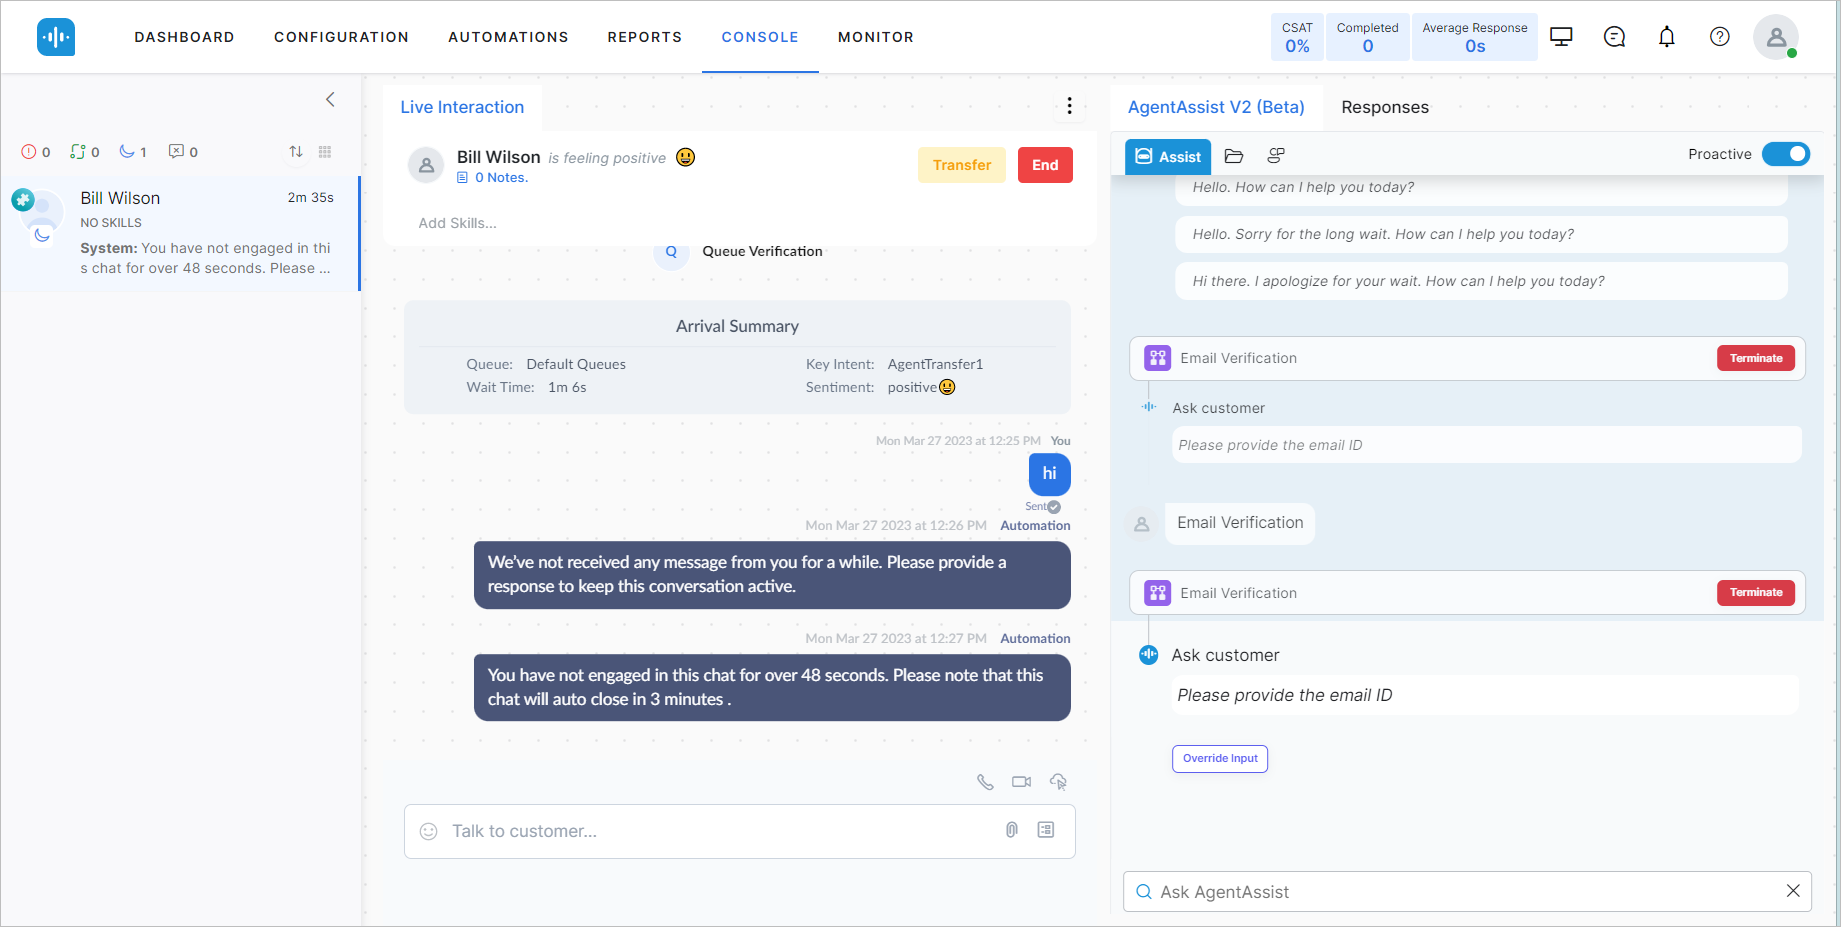Collapse the conversation list panel chevron
The width and height of the screenshot is (1841, 927).
330,99
